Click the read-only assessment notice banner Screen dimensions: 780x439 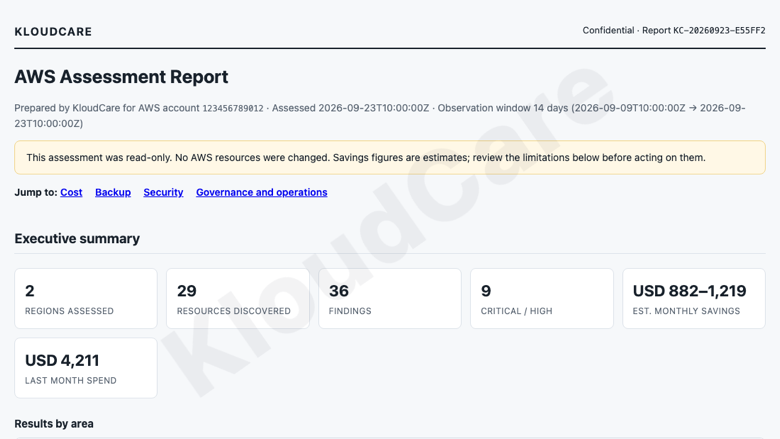coord(390,158)
